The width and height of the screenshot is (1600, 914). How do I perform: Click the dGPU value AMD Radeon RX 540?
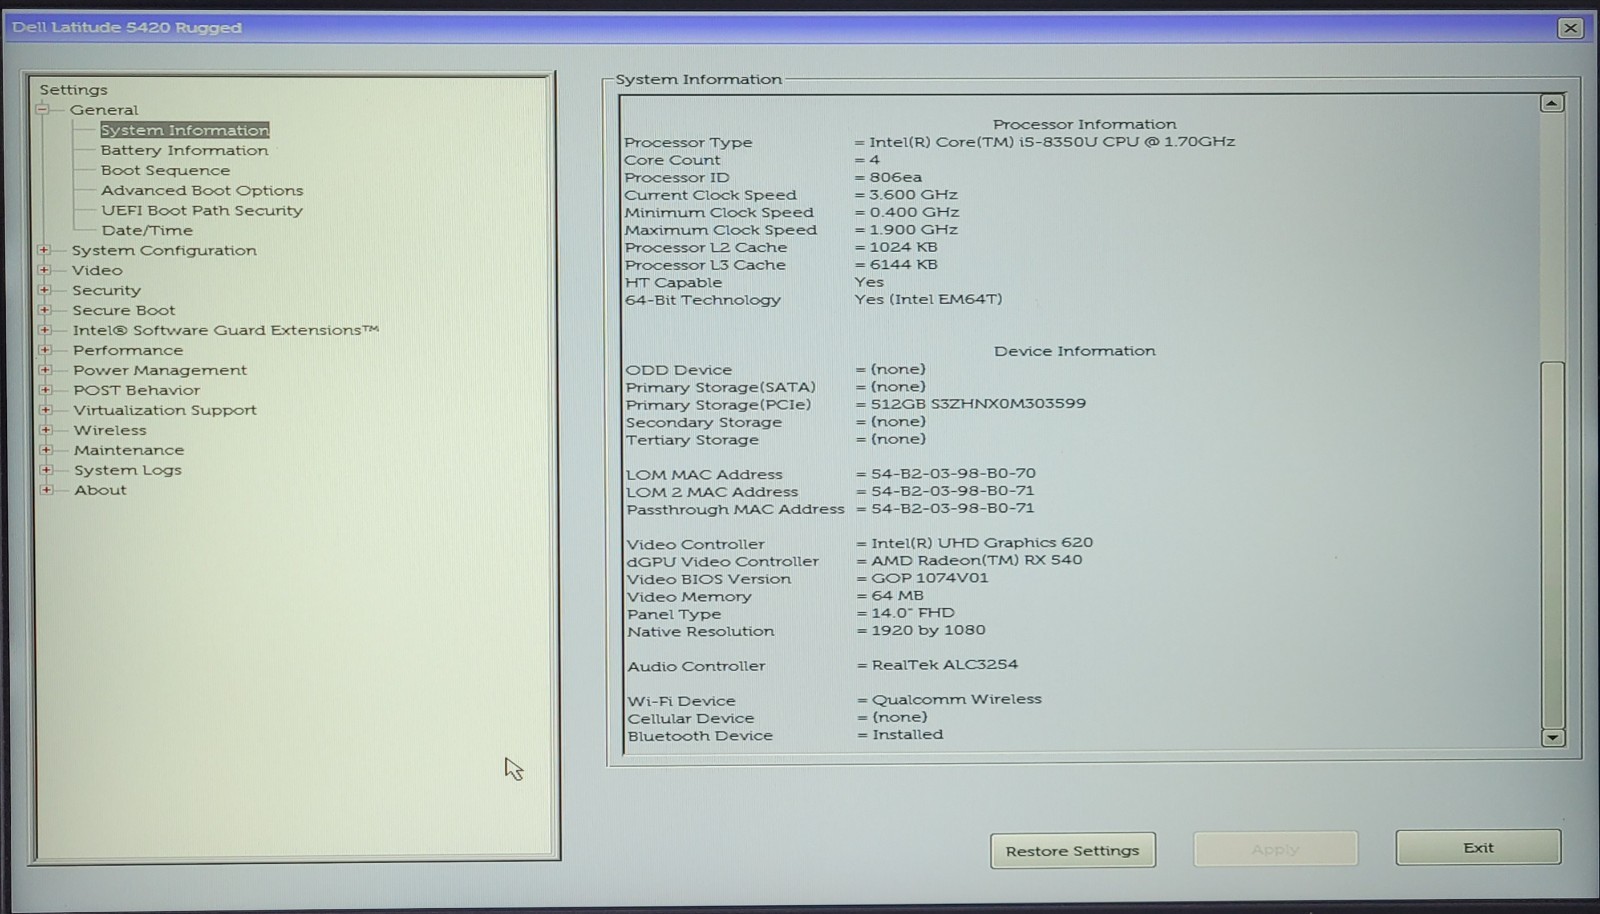click(976, 560)
